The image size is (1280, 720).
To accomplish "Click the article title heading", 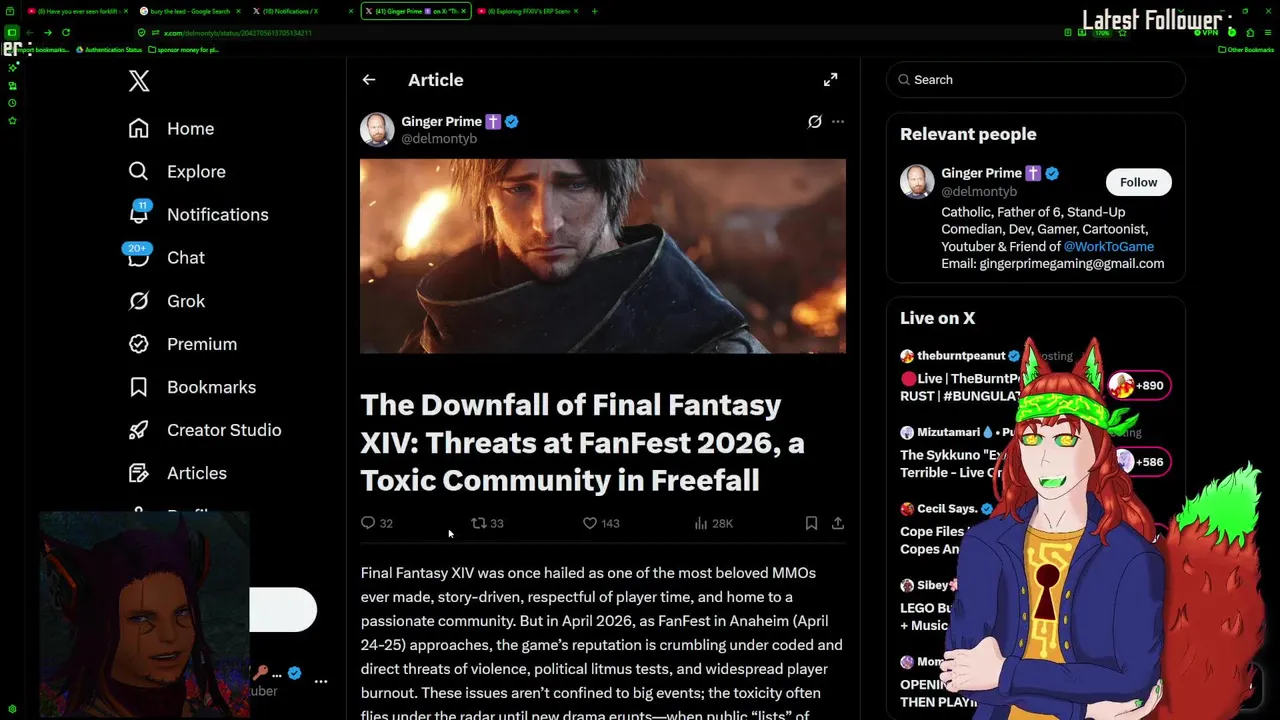I will click(x=583, y=443).
